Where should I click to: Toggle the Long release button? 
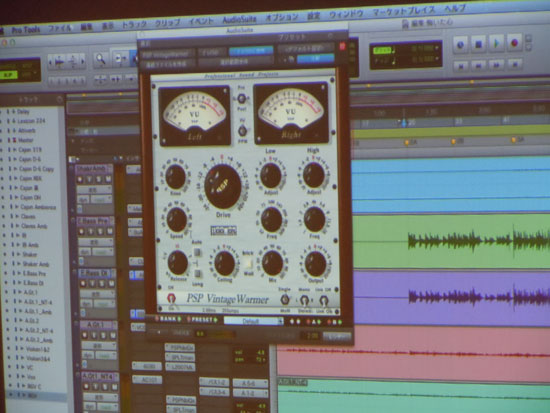[197, 274]
